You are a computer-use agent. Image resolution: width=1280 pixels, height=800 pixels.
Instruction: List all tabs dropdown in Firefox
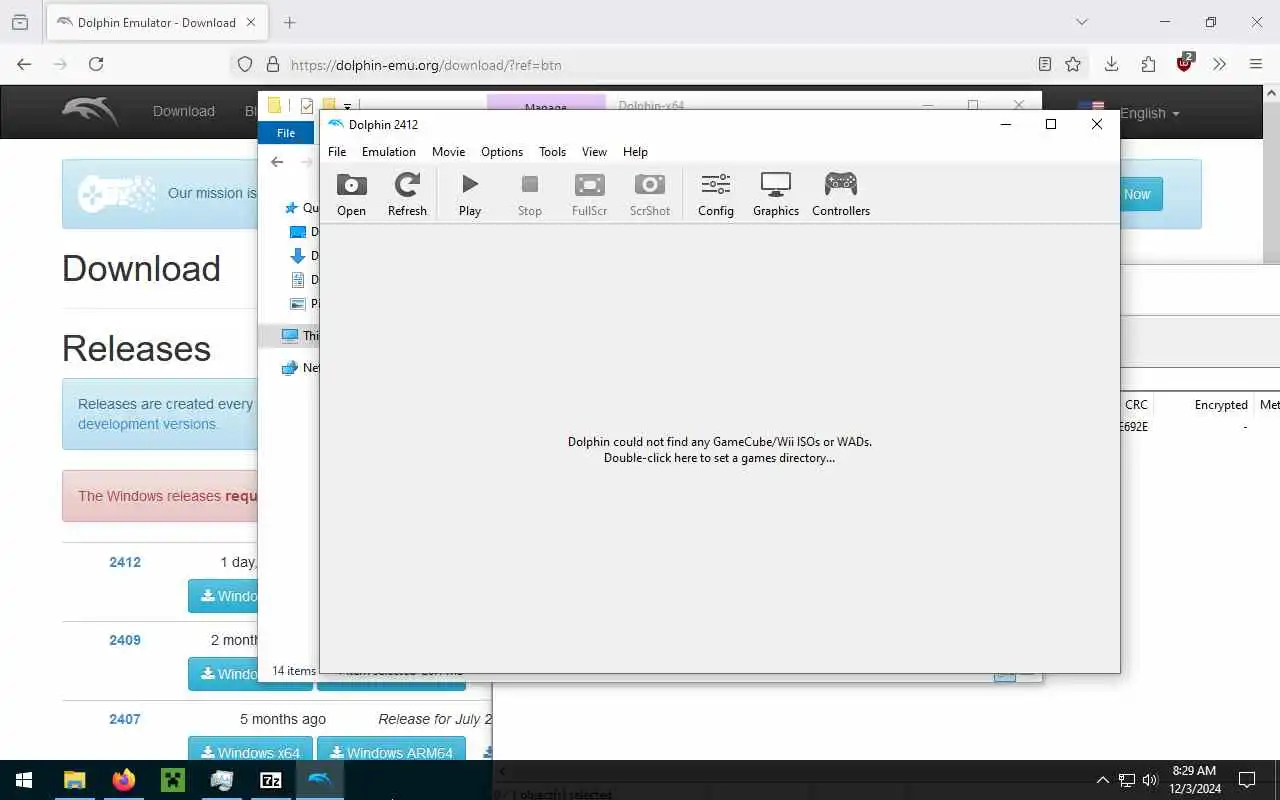click(1081, 22)
